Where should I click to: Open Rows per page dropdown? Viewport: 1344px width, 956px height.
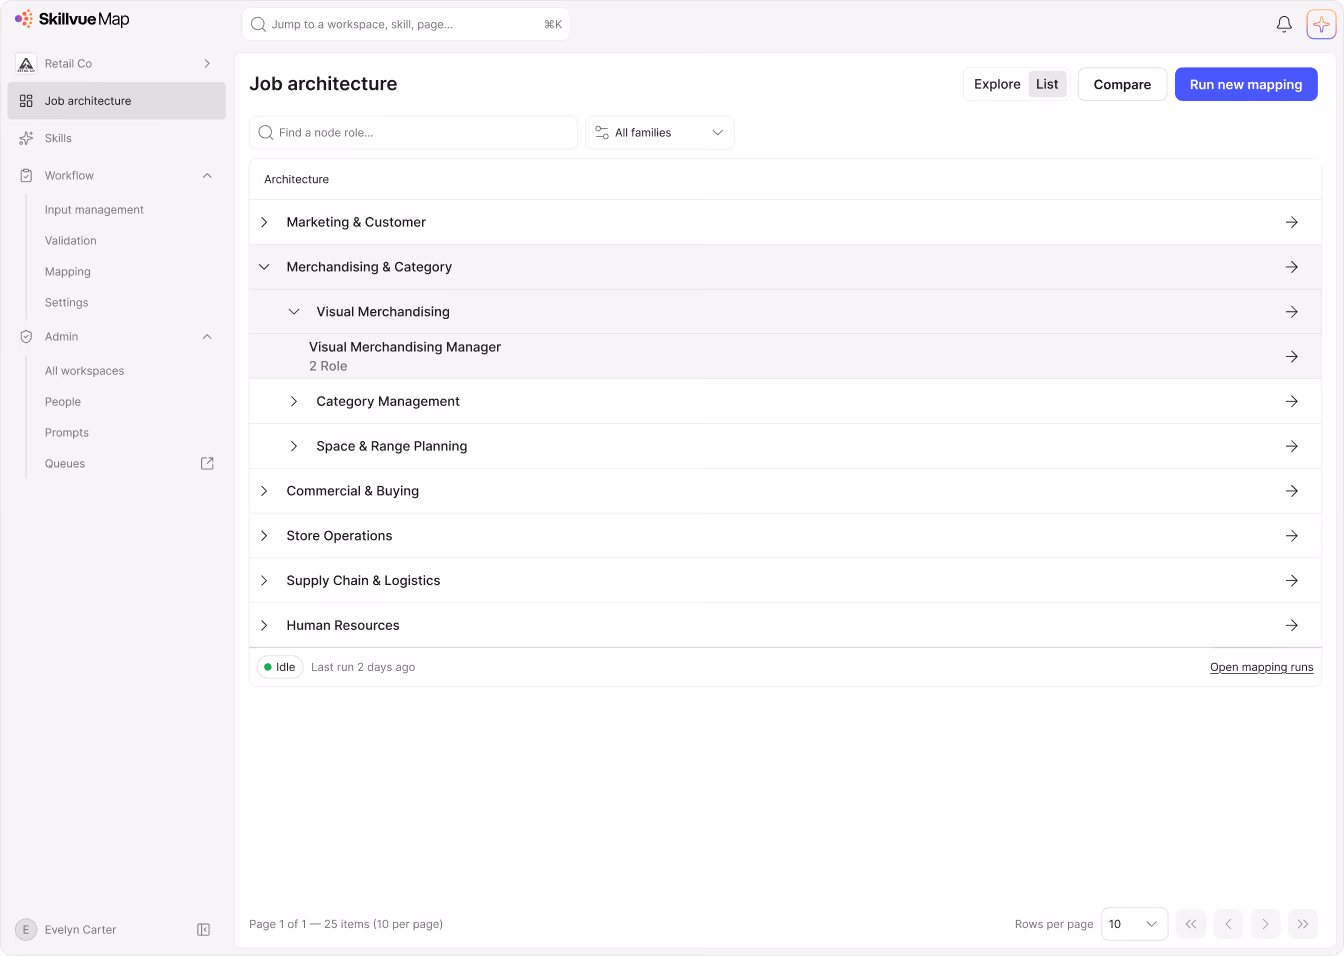(1134, 924)
